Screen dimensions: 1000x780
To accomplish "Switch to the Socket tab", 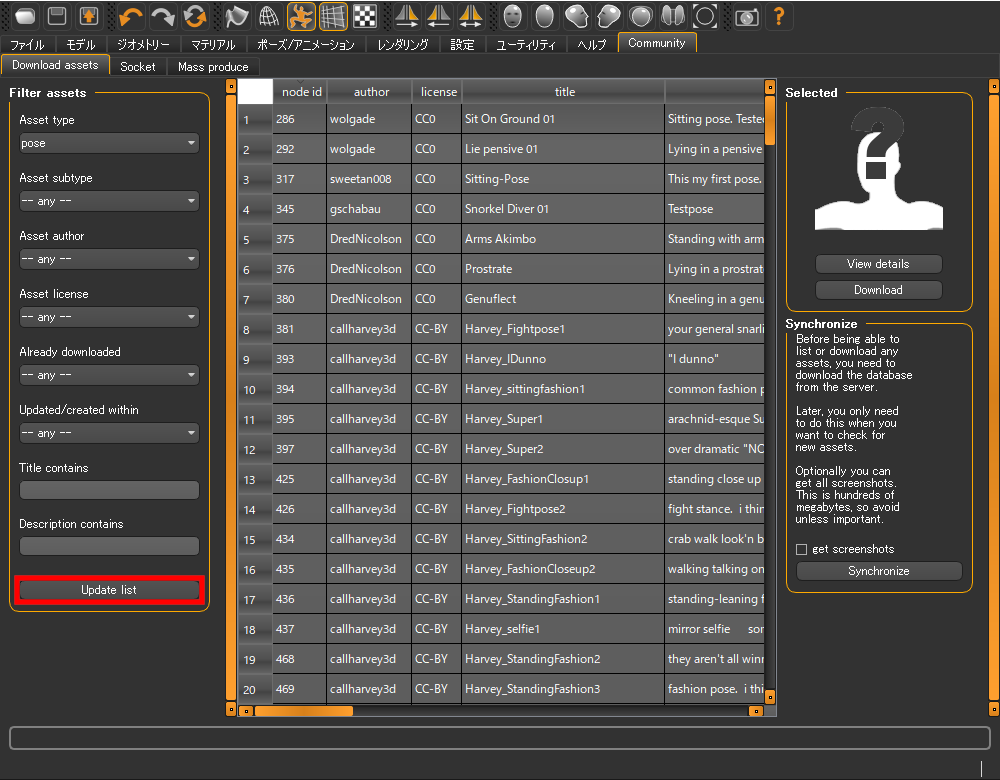I will 138,66.
